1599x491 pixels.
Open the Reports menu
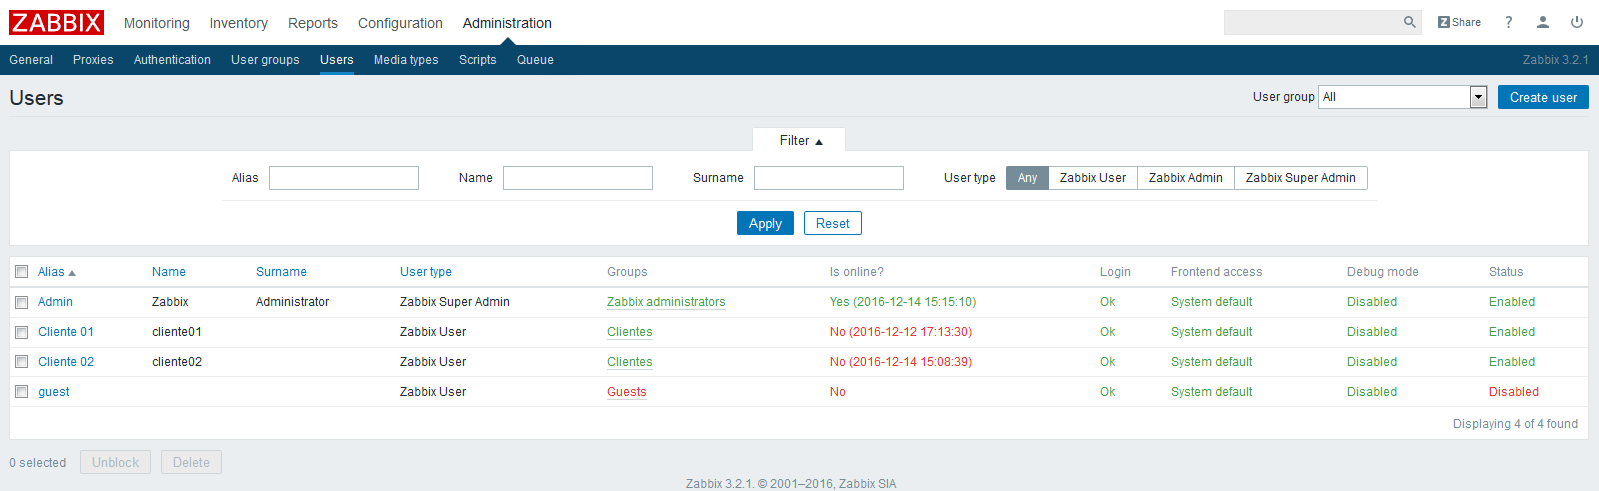coord(313,23)
